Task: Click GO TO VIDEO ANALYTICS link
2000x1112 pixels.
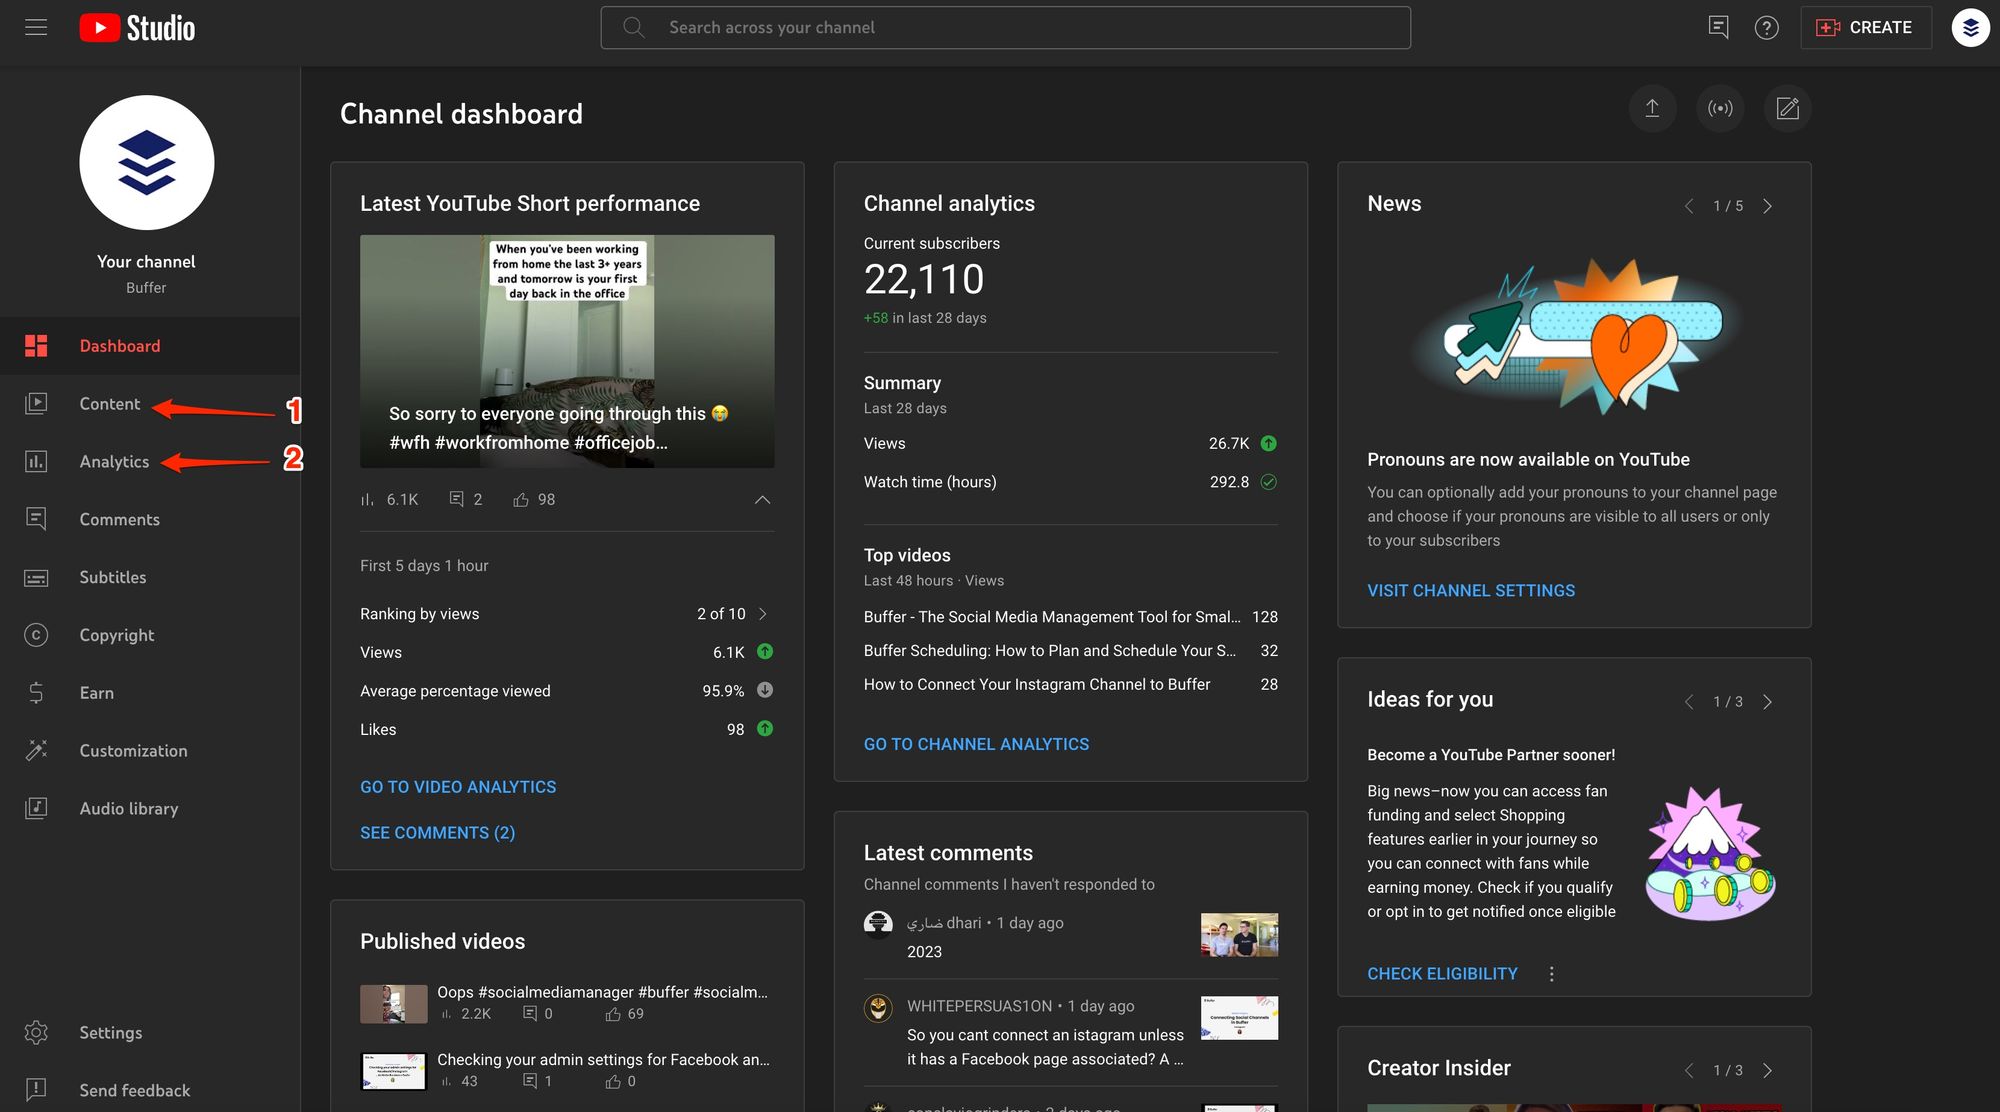Action: (x=457, y=787)
